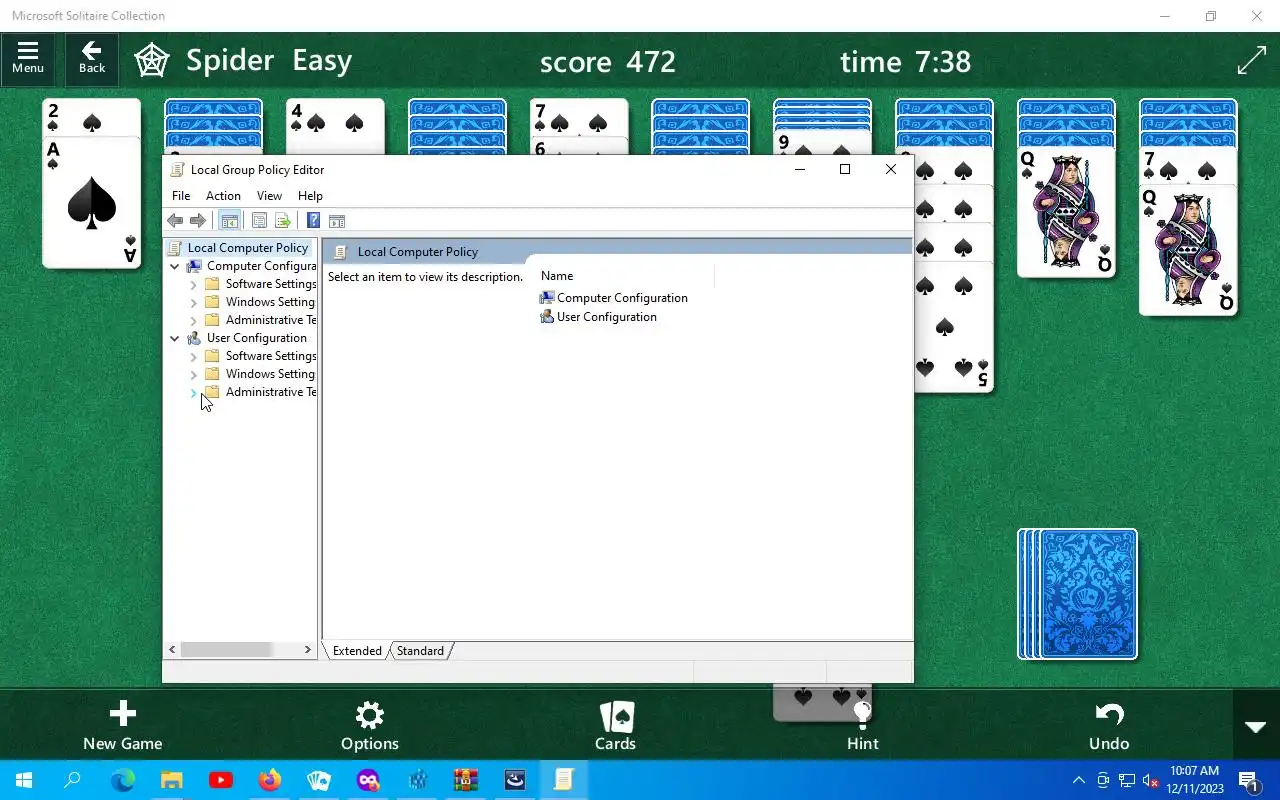Open WinRAR icon on taskbar
The height and width of the screenshot is (800, 1280).
pos(466,780)
